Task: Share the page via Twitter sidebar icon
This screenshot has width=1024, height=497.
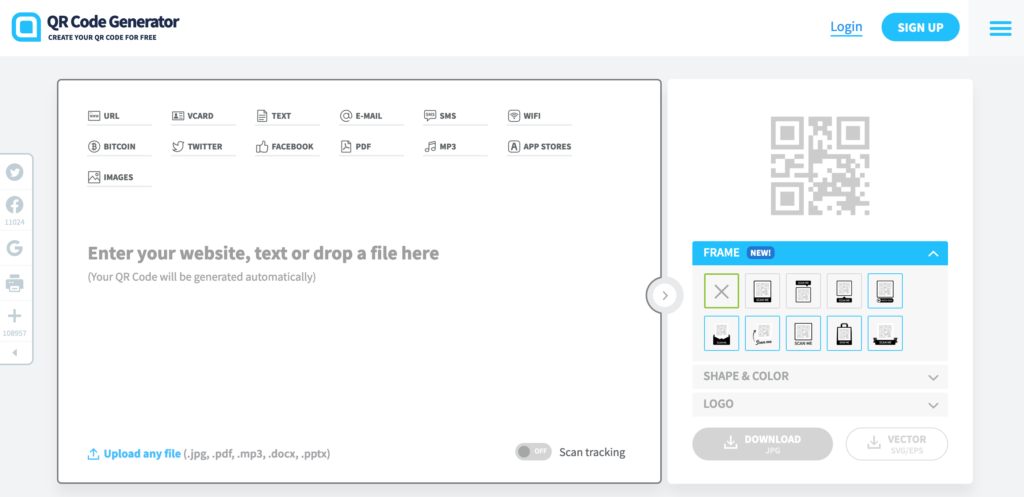Action: coord(14,172)
